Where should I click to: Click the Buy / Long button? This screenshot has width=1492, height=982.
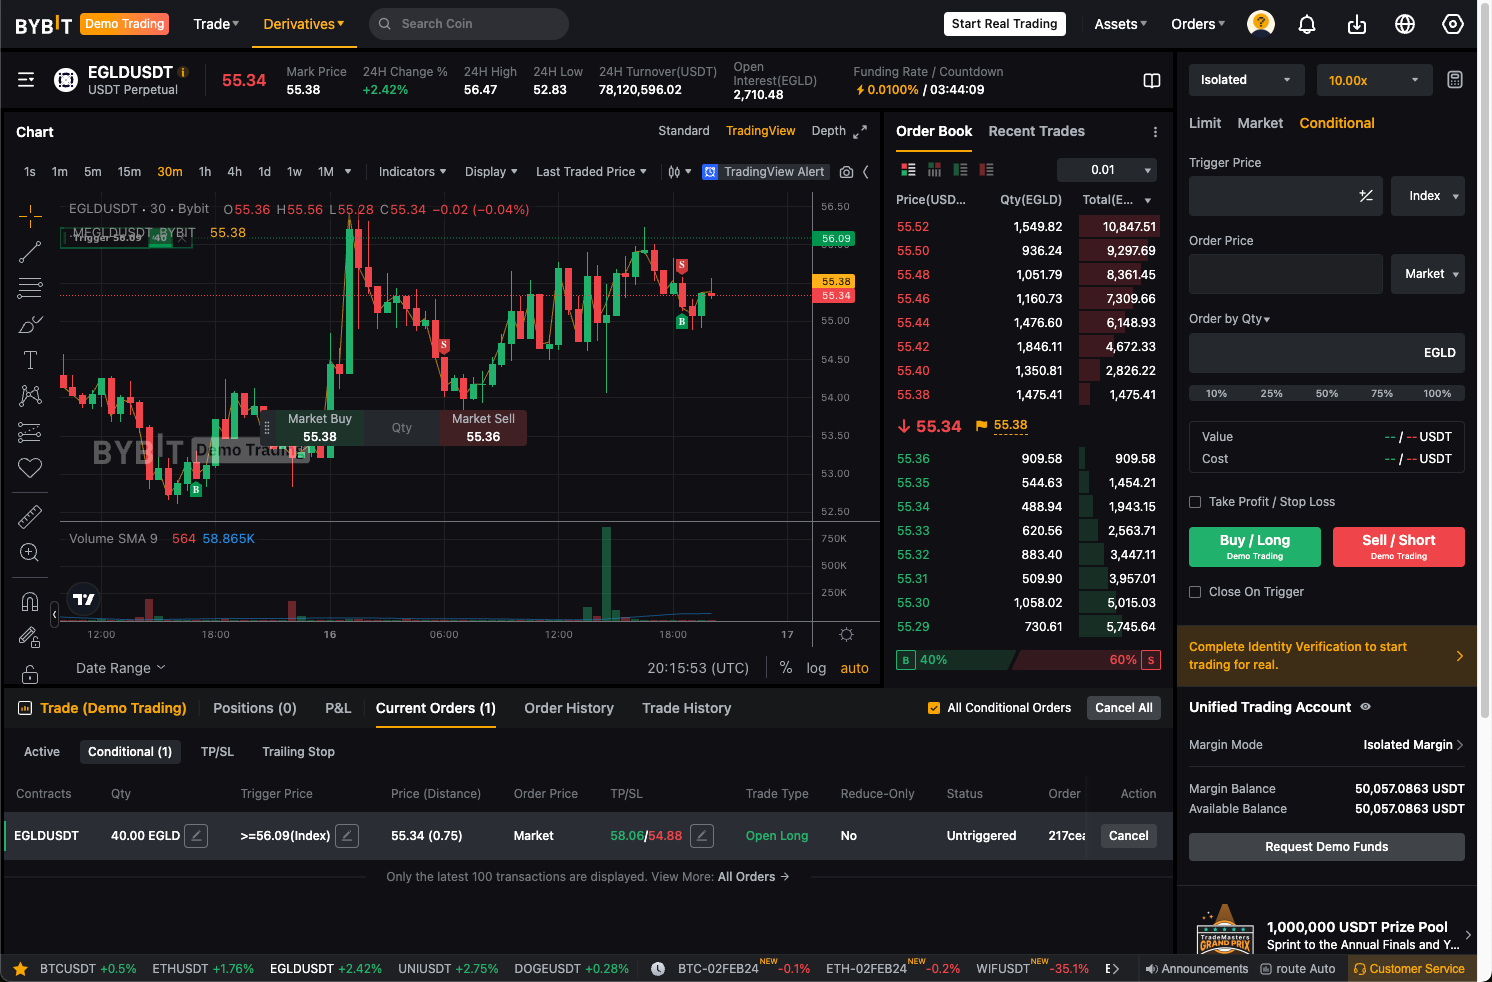click(1254, 546)
